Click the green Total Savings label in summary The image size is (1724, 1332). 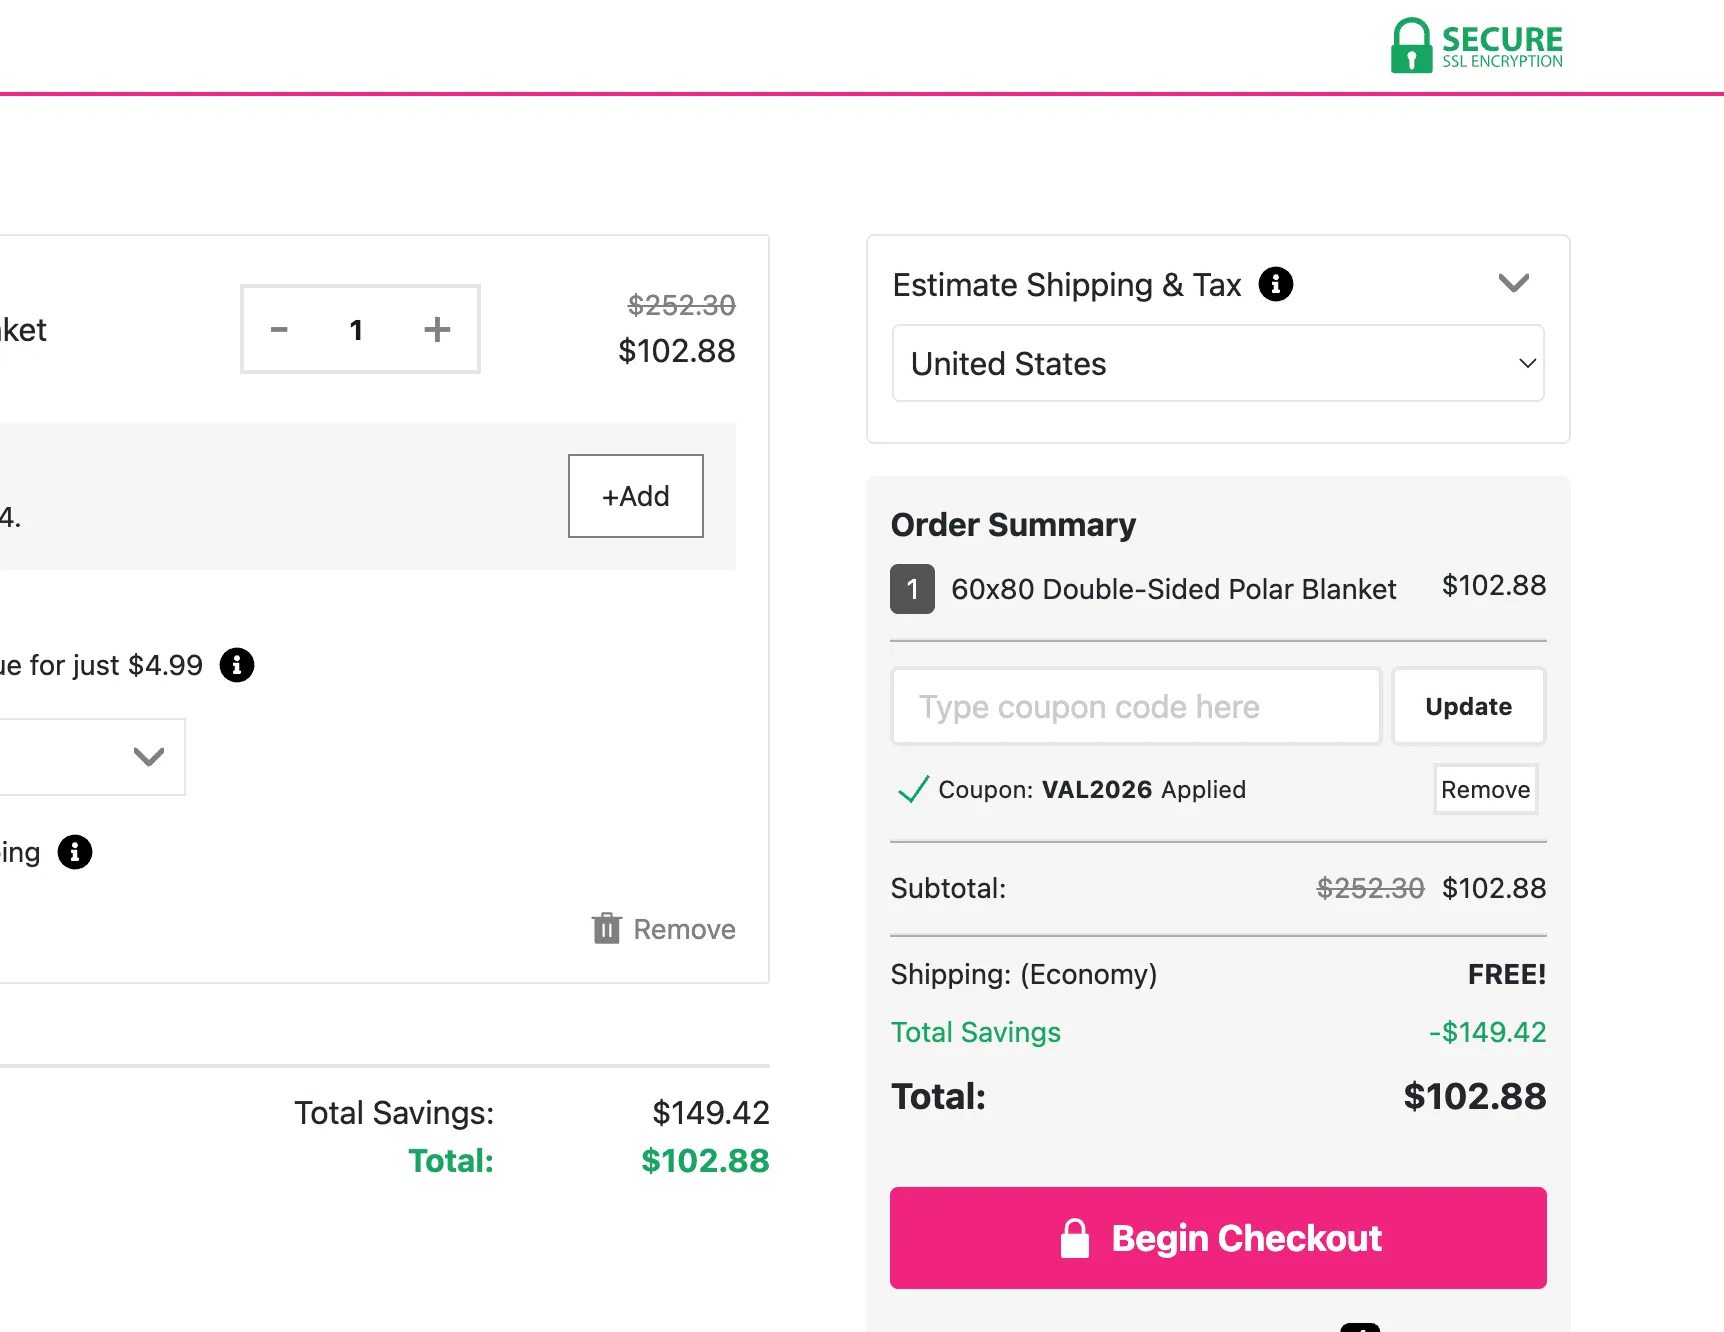(975, 1032)
